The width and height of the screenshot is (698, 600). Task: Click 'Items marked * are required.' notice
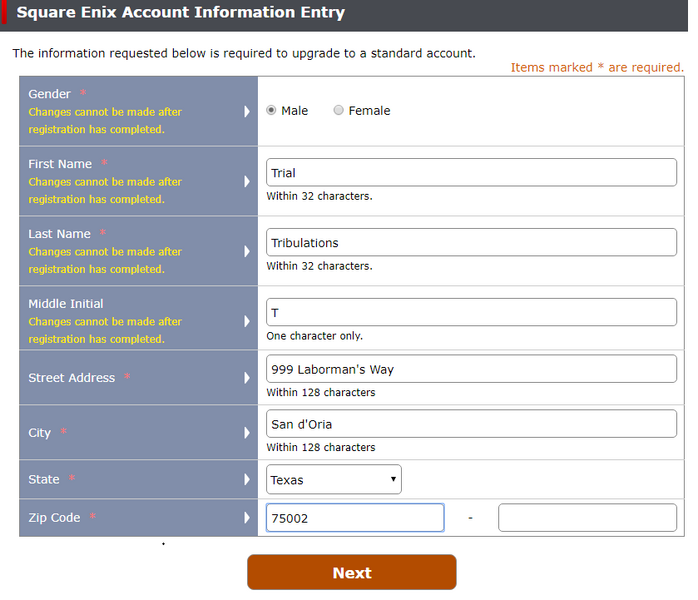coord(597,67)
